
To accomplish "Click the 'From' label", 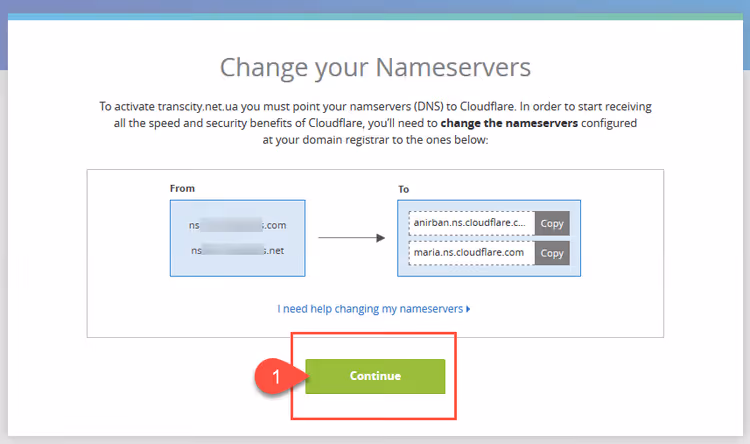I will click(182, 189).
